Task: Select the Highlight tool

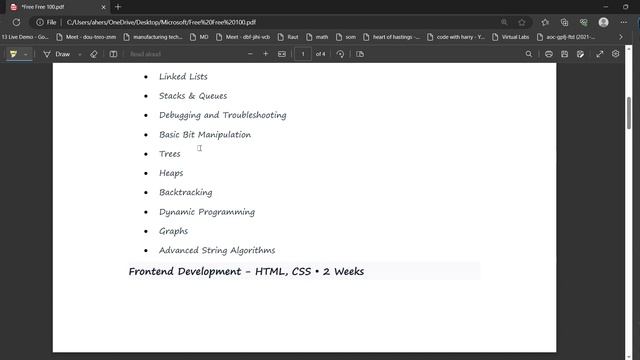Action: (x=13, y=54)
